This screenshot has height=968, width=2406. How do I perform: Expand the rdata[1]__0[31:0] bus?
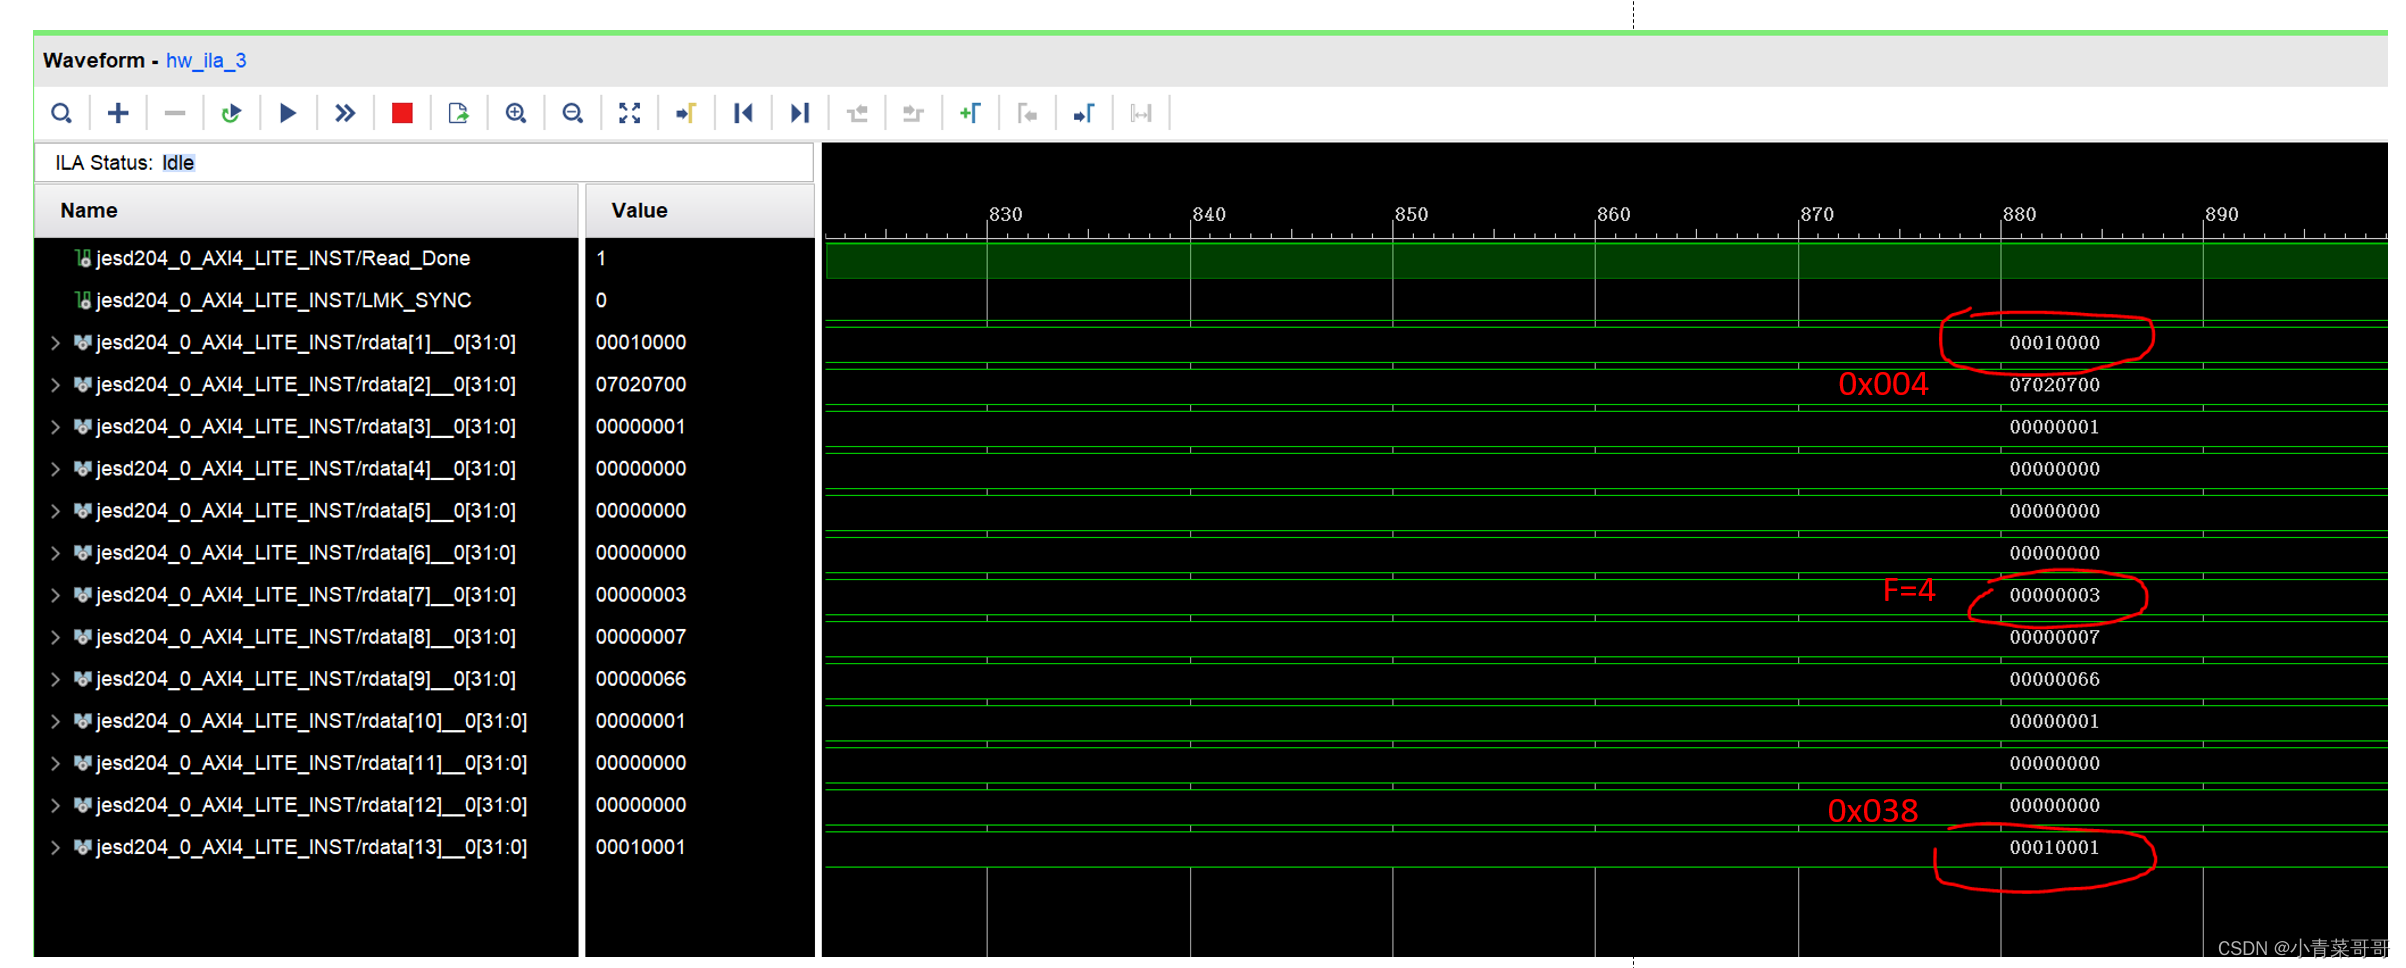tap(55, 343)
